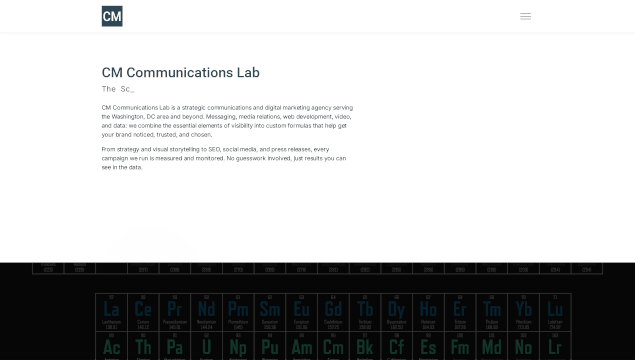Click the U Uranium element tile
Screen dimensions: 640x360
click(x=207, y=346)
